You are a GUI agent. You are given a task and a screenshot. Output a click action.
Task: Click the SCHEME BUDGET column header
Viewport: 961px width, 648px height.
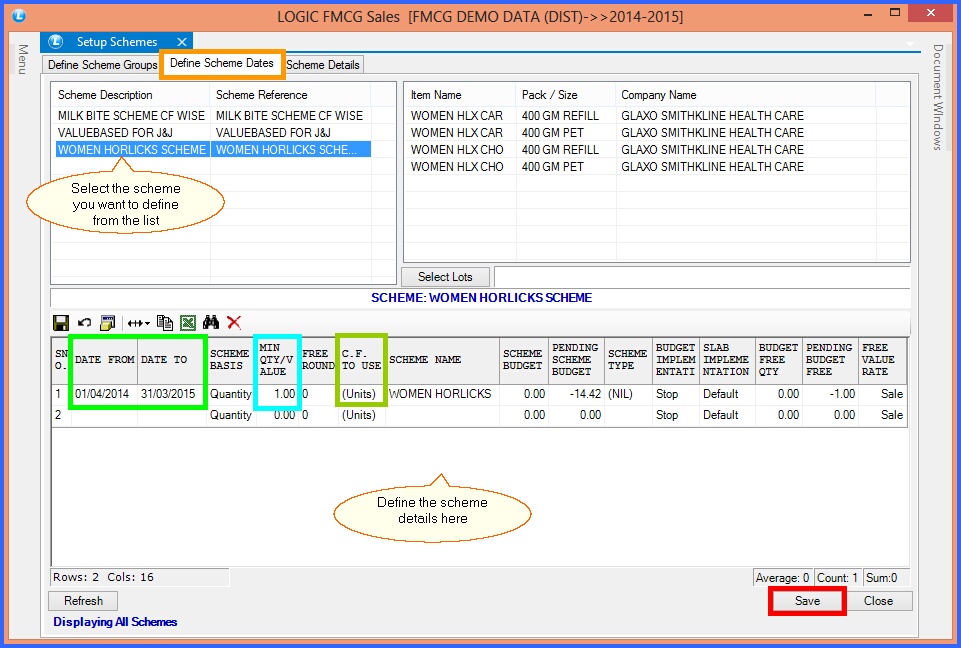[x=523, y=359]
